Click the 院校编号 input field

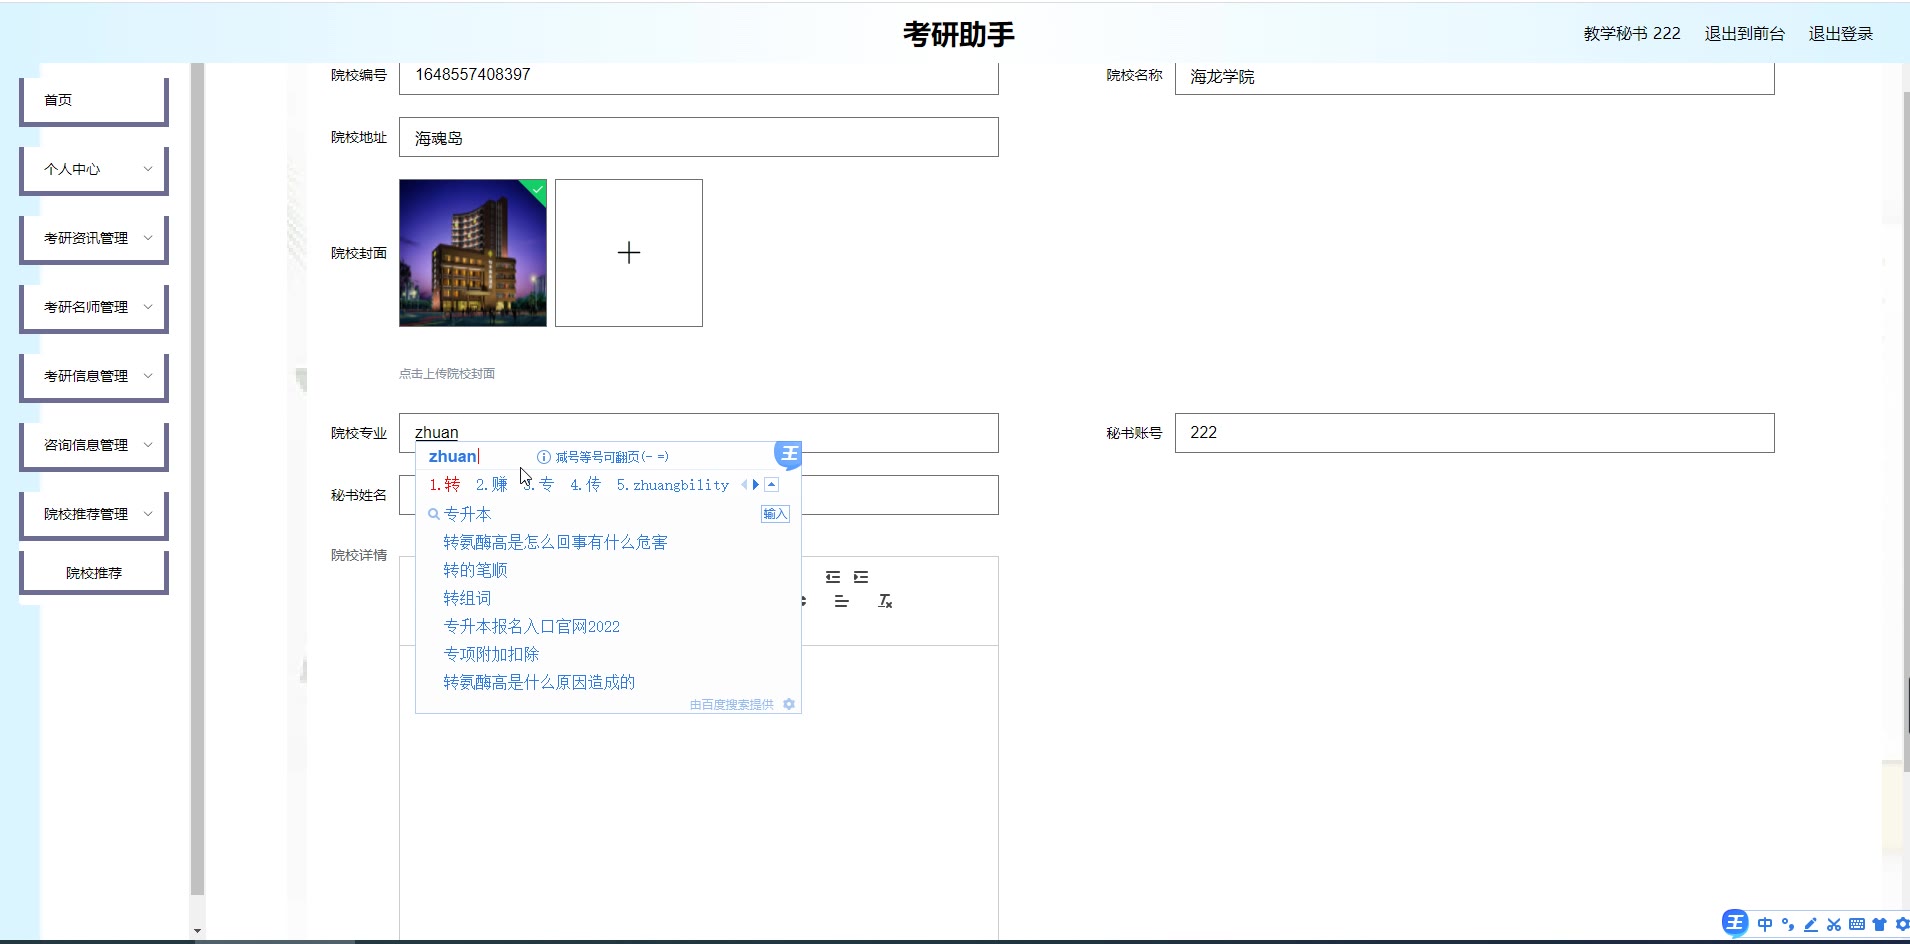(x=699, y=77)
